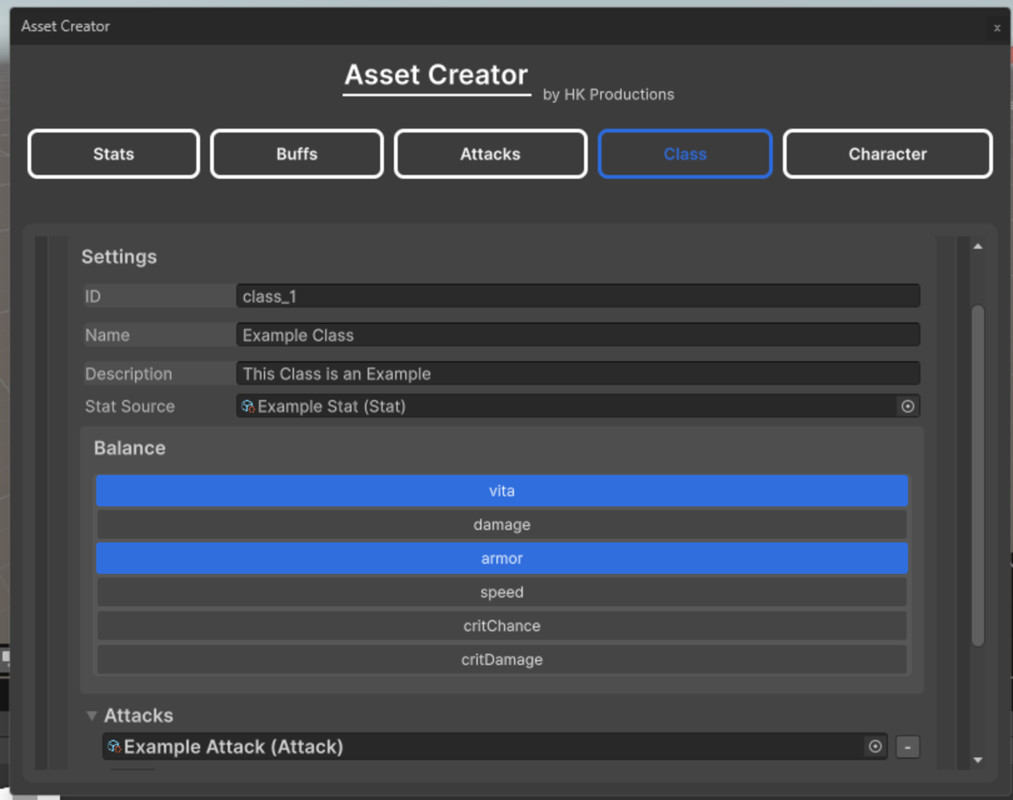
Task: Open the Buffs section
Action: pos(296,153)
